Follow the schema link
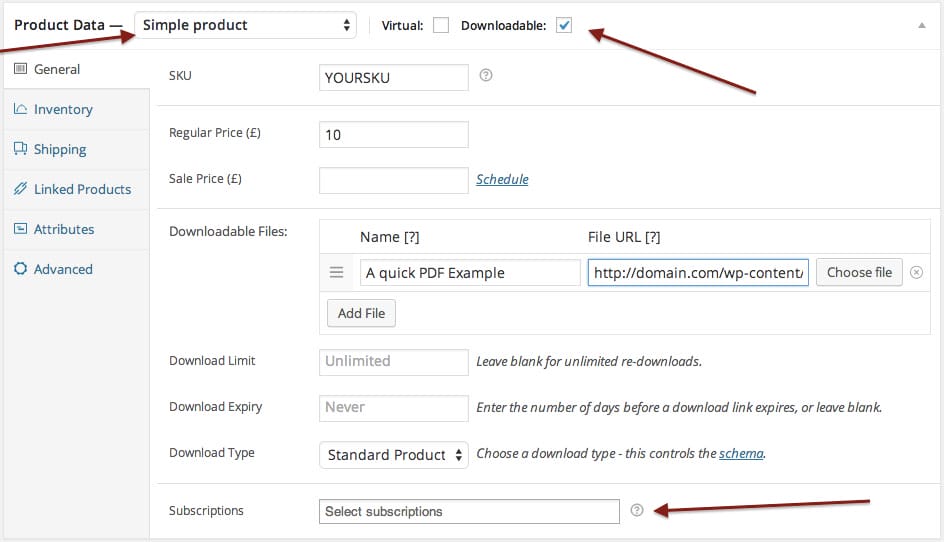944x542 pixels. [x=741, y=454]
